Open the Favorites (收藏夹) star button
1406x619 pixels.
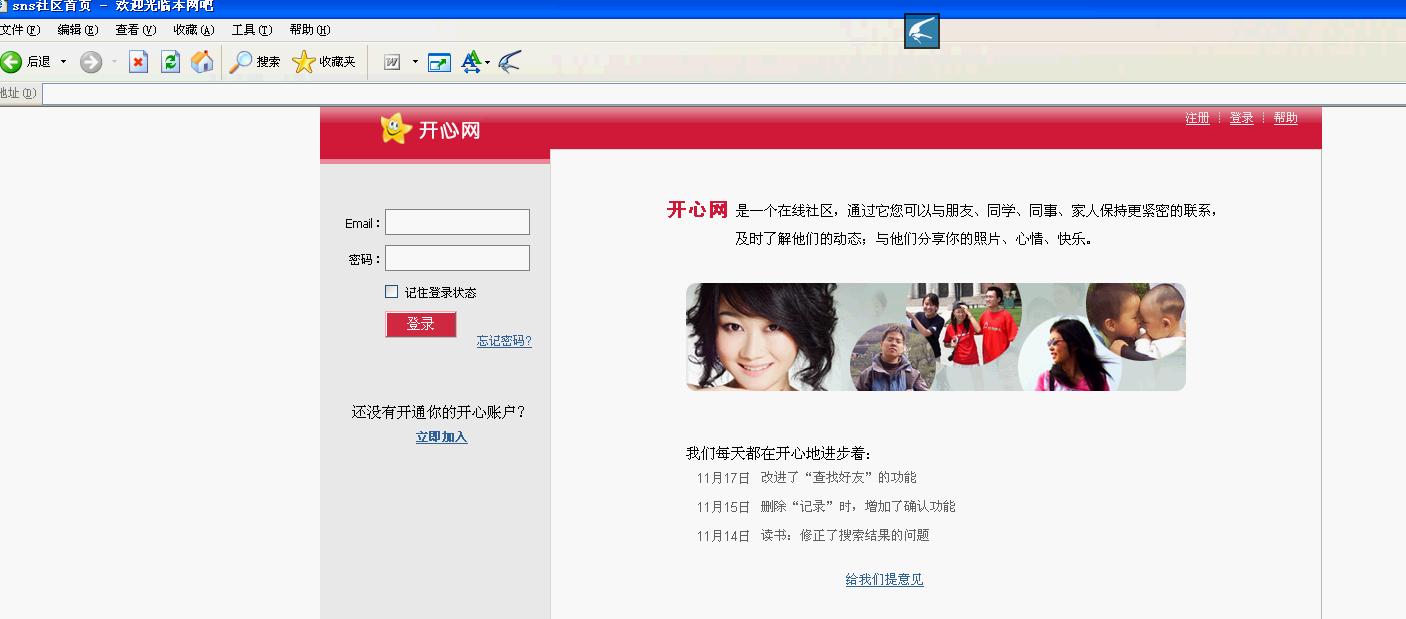[x=324, y=62]
